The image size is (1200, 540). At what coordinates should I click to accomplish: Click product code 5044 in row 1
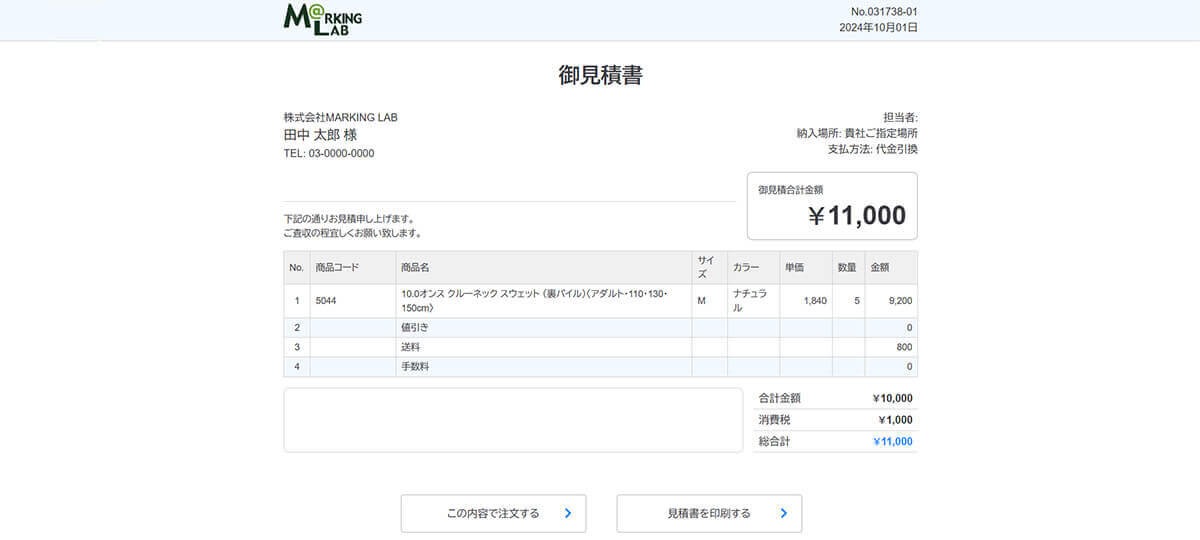tap(326, 301)
